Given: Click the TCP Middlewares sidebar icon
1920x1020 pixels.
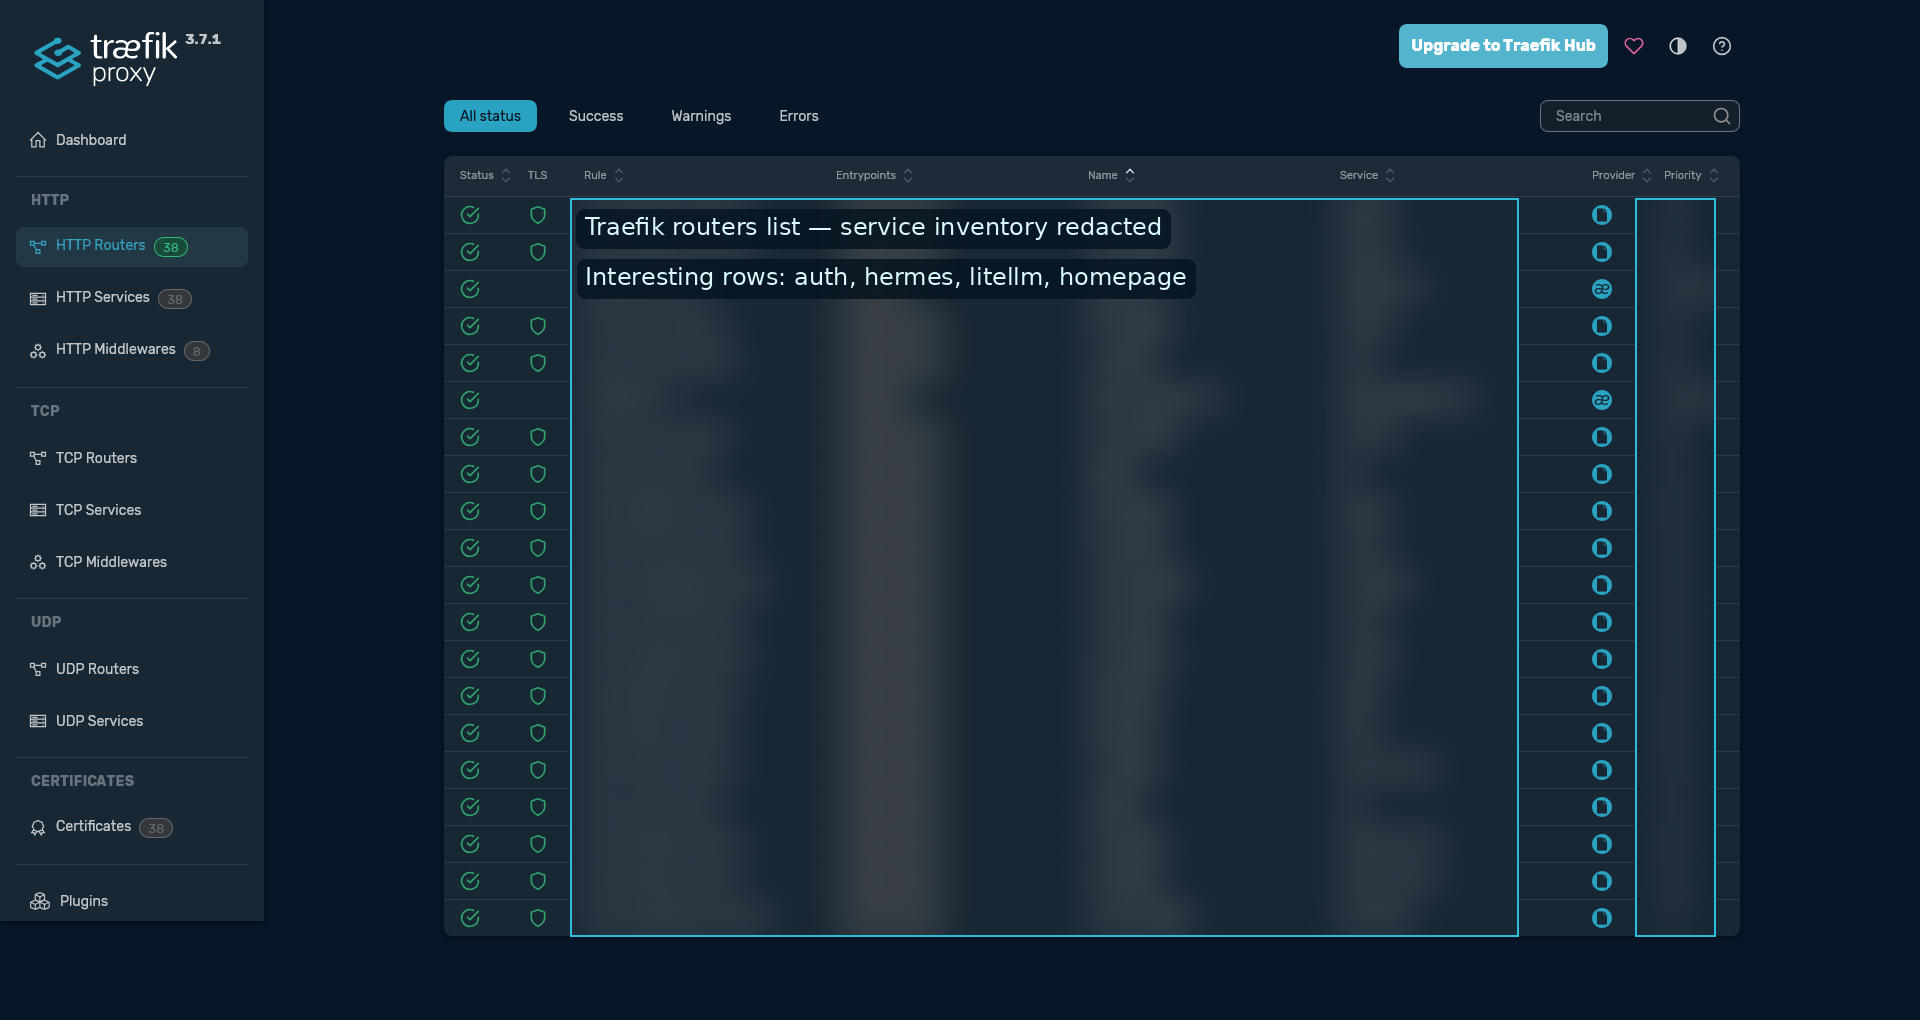Looking at the screenshot, I should 38,562.
